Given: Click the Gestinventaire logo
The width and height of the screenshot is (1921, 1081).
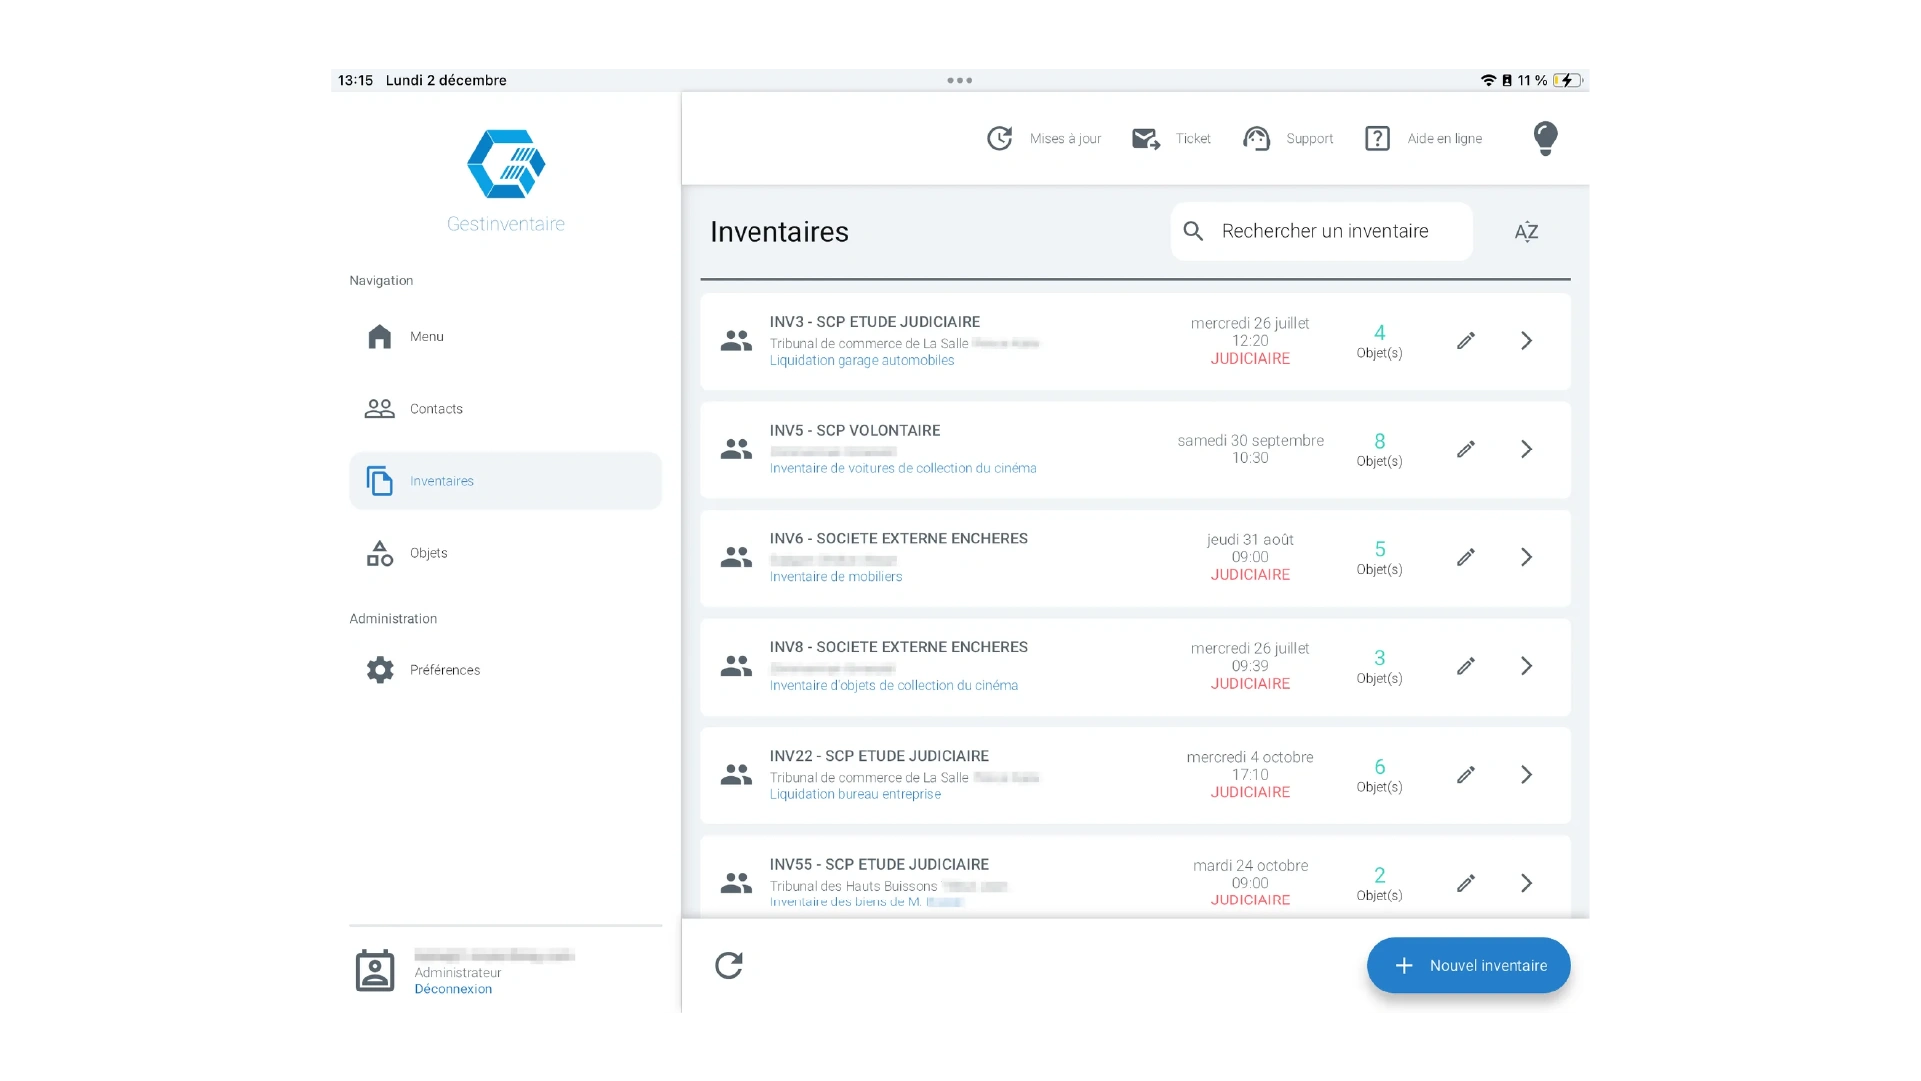Looking at the screenshot, I should 506,165.
